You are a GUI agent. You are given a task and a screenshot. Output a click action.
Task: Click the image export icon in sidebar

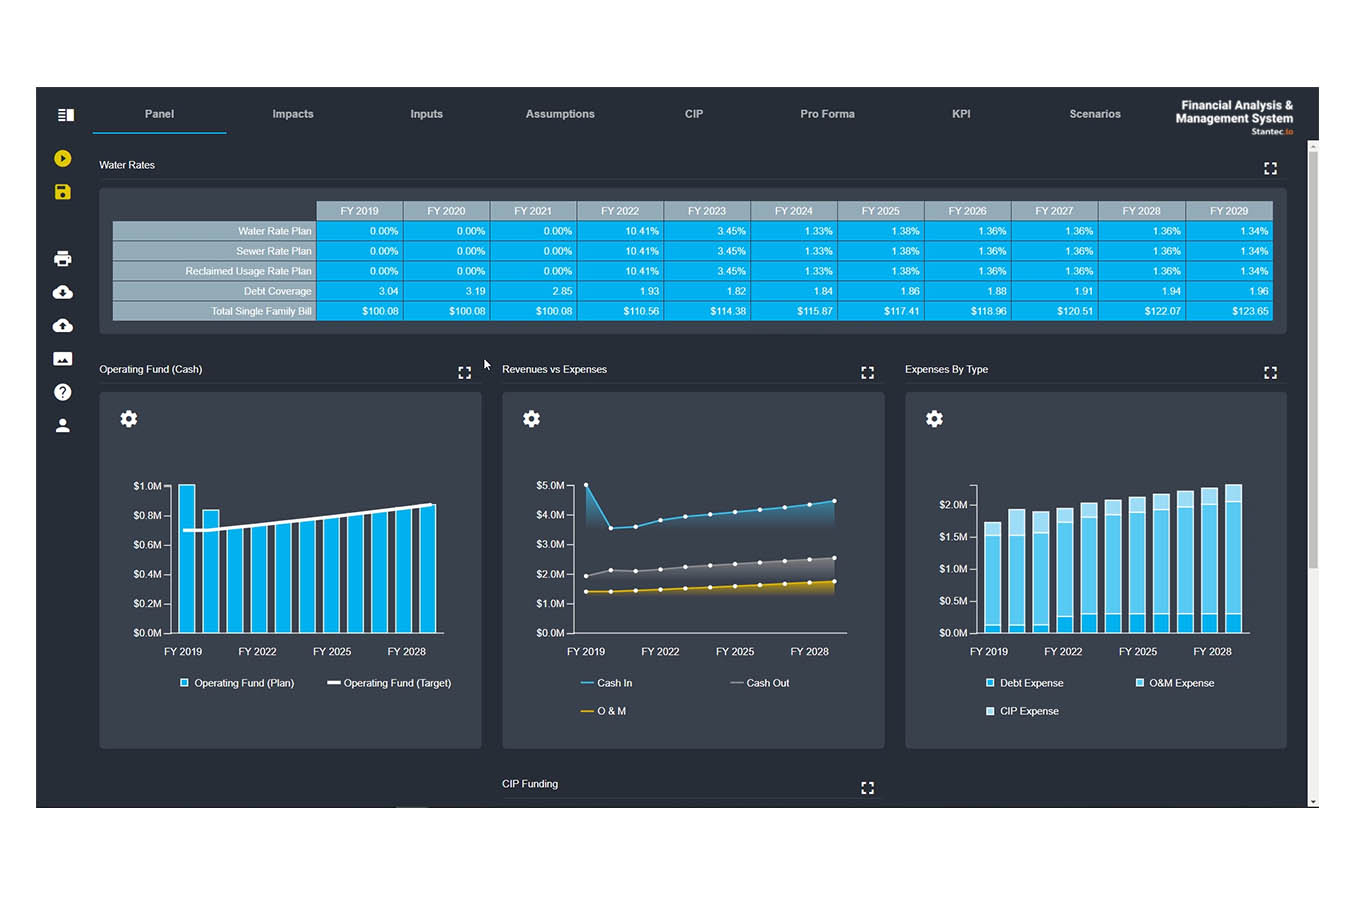(x=62, y=359)
